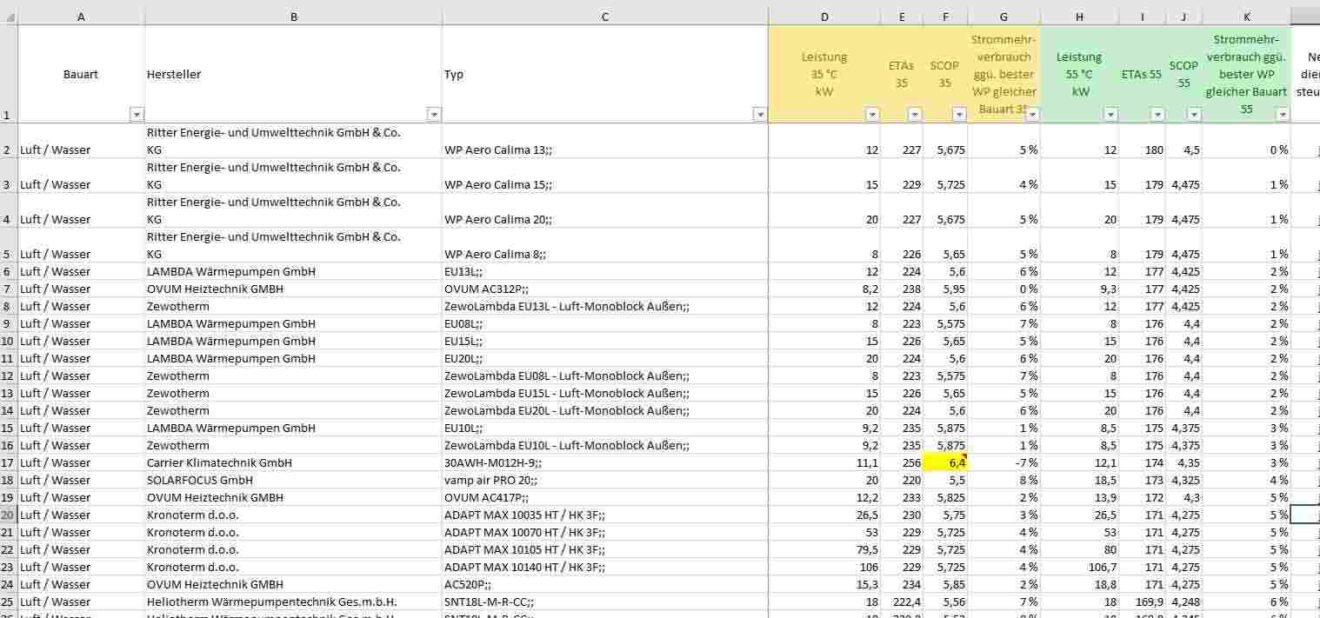Click the cell WP Aero Calima 13;;
Viewport: 1320px width, 618px height.
coord(605,141)
